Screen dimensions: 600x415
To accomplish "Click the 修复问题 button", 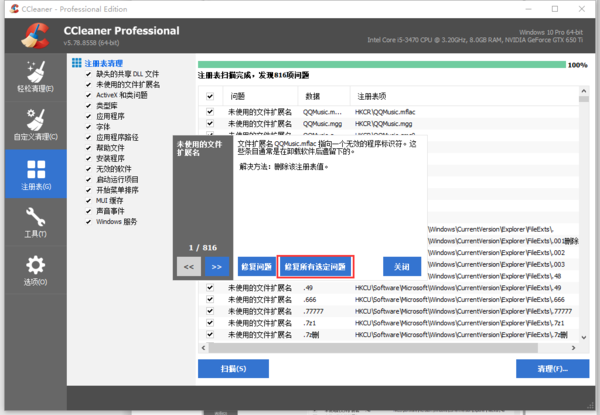I will tap(255, 267).
